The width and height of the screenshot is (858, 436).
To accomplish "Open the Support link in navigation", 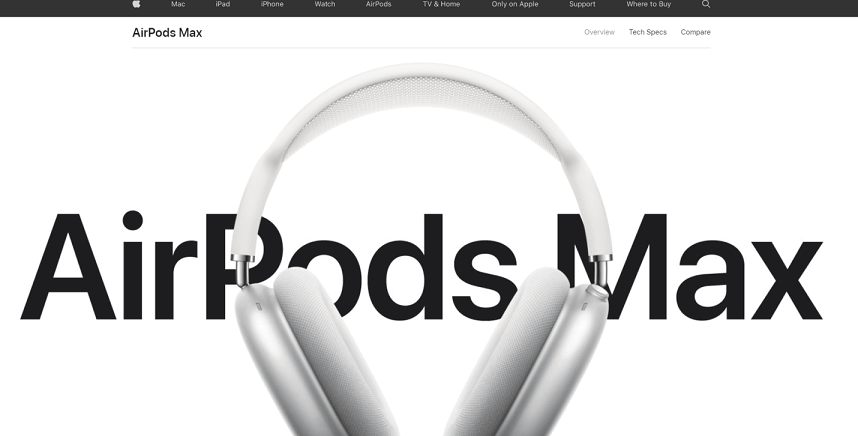I will (x=582, y=4).
